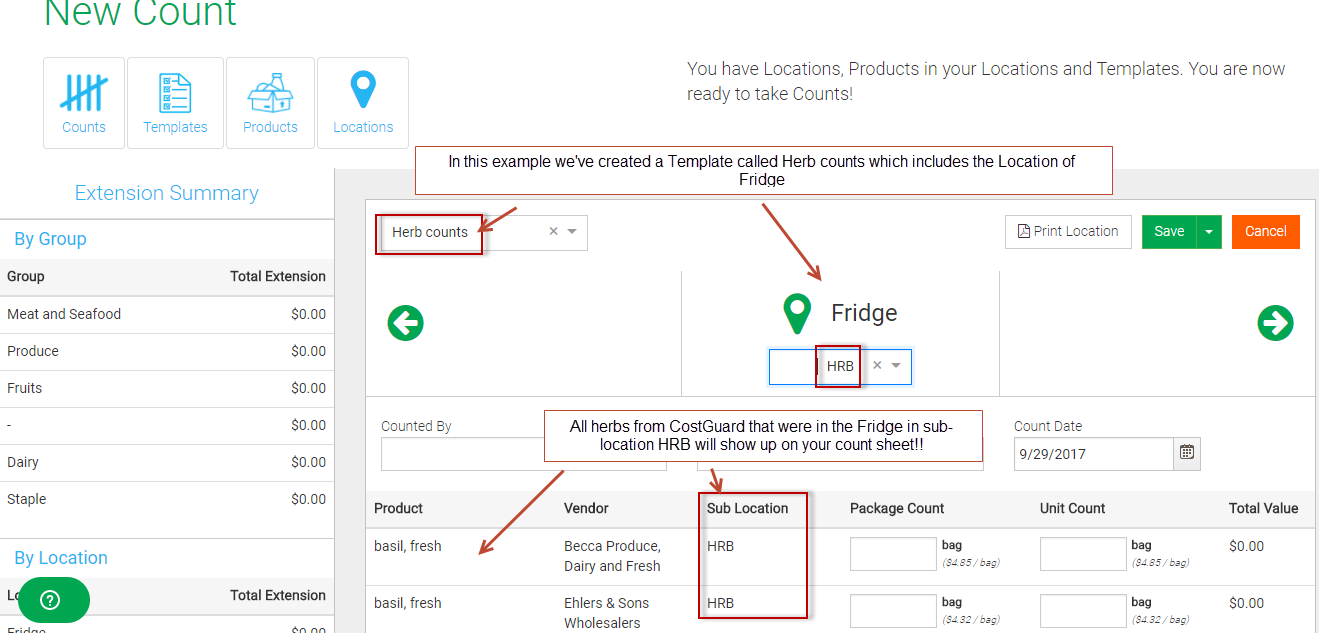Click Unit Count field for Ehlers & Sons basil

point(1082,611)
